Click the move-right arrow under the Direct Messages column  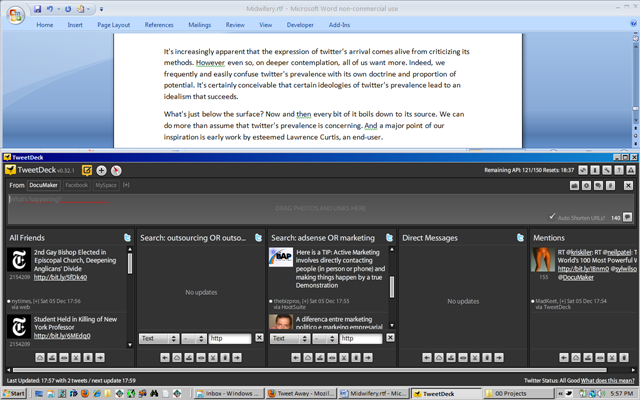499,358
